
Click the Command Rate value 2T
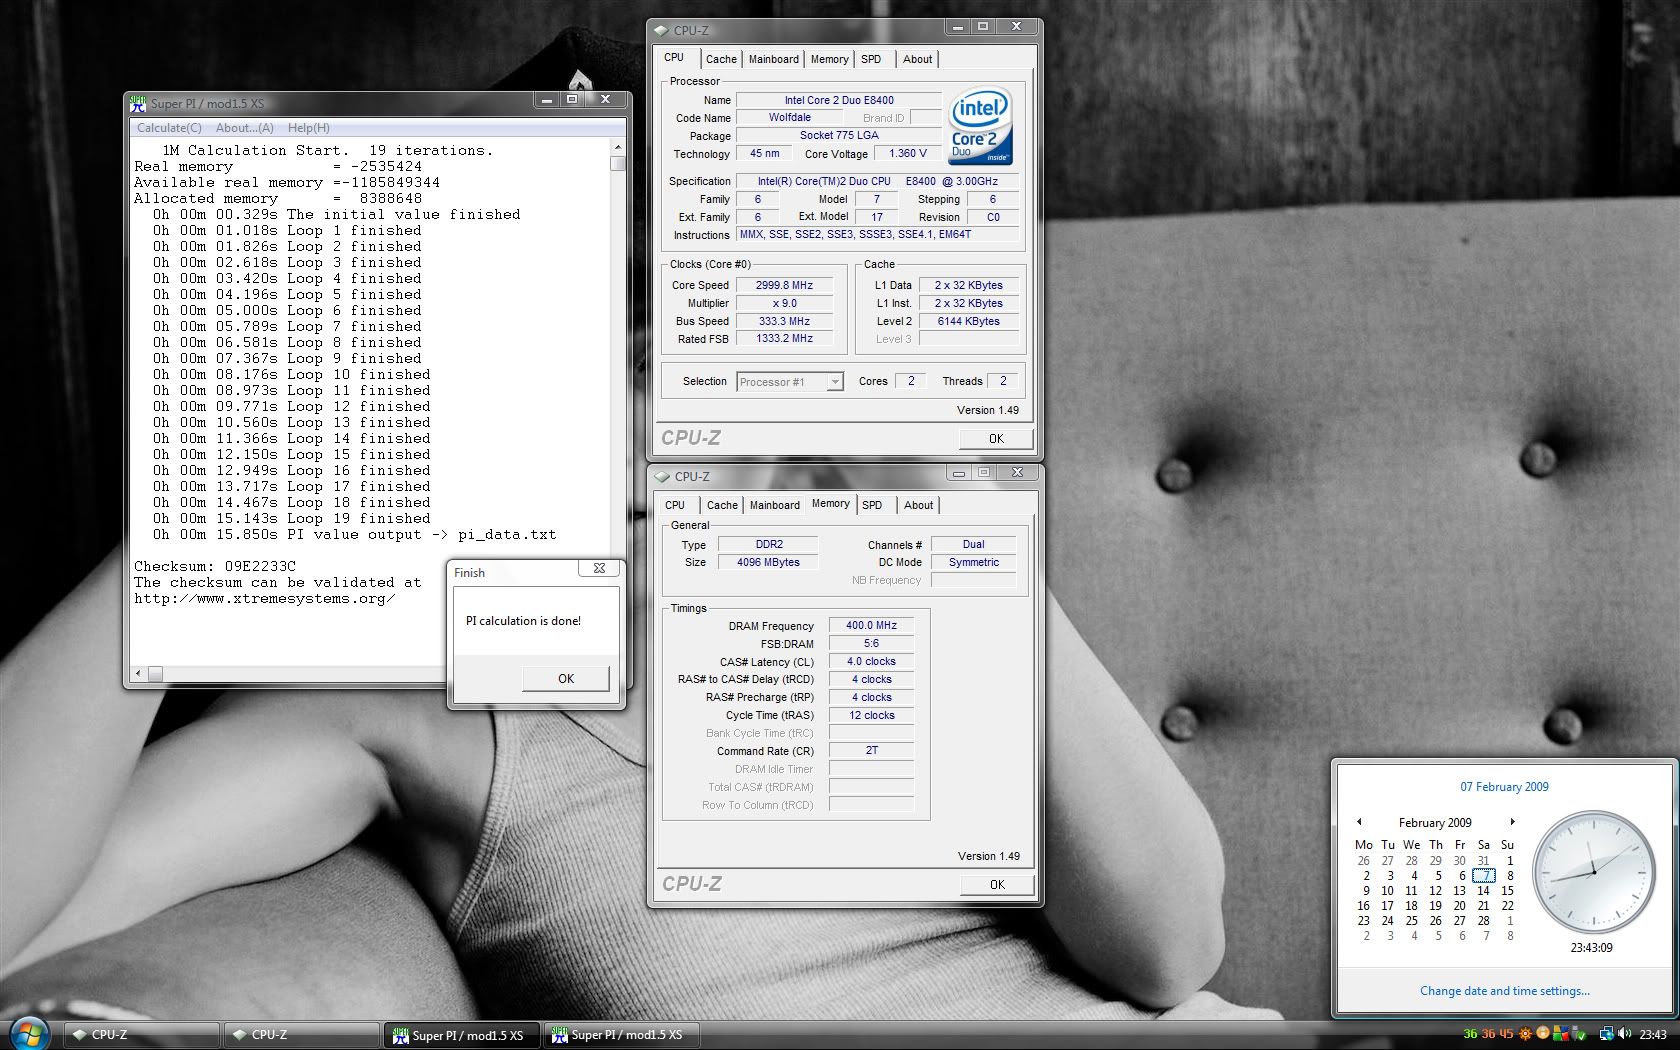point(871,750)
